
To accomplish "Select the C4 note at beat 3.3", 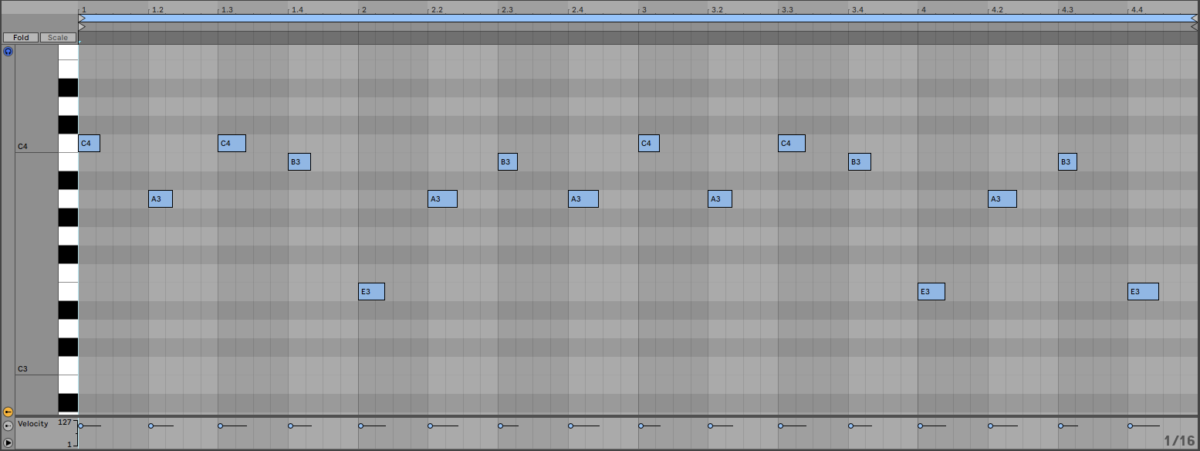I will coord(791,143).
